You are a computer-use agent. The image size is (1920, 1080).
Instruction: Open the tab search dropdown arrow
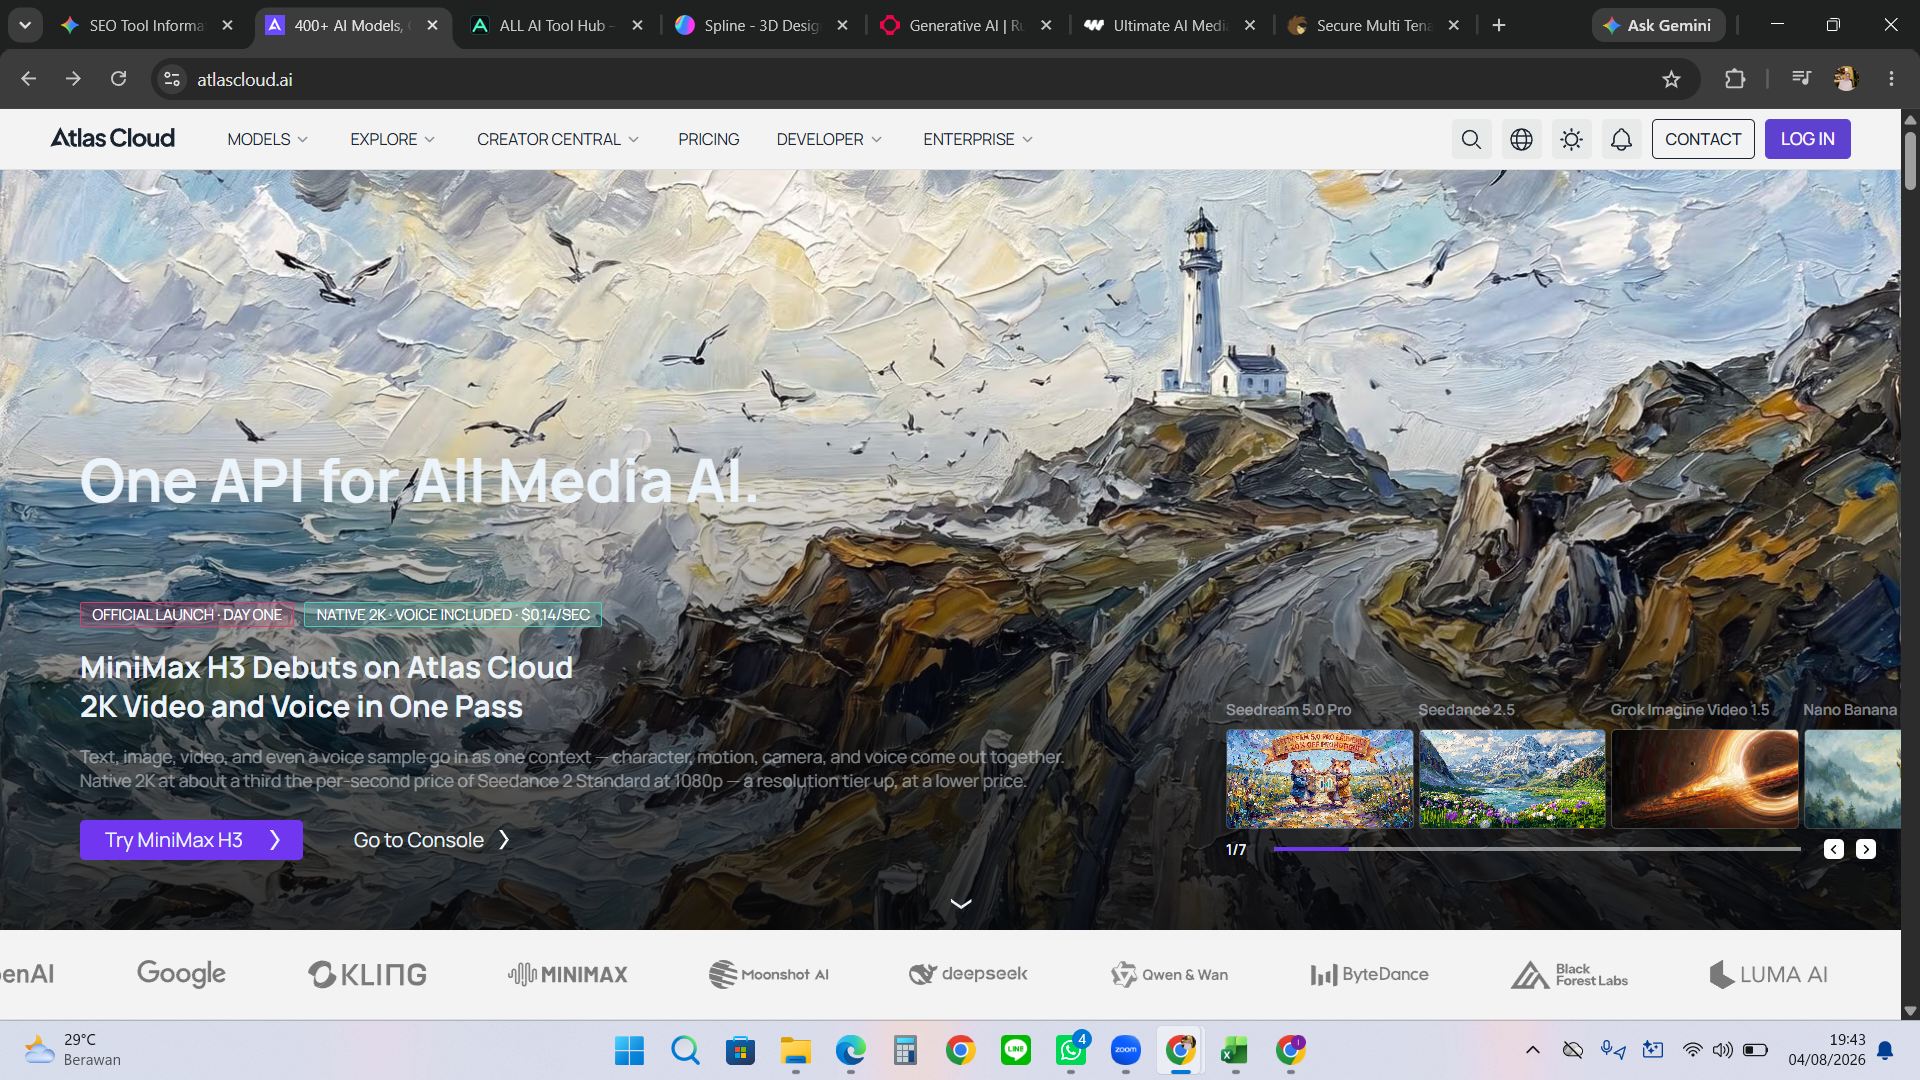click(x=25, y=25)
